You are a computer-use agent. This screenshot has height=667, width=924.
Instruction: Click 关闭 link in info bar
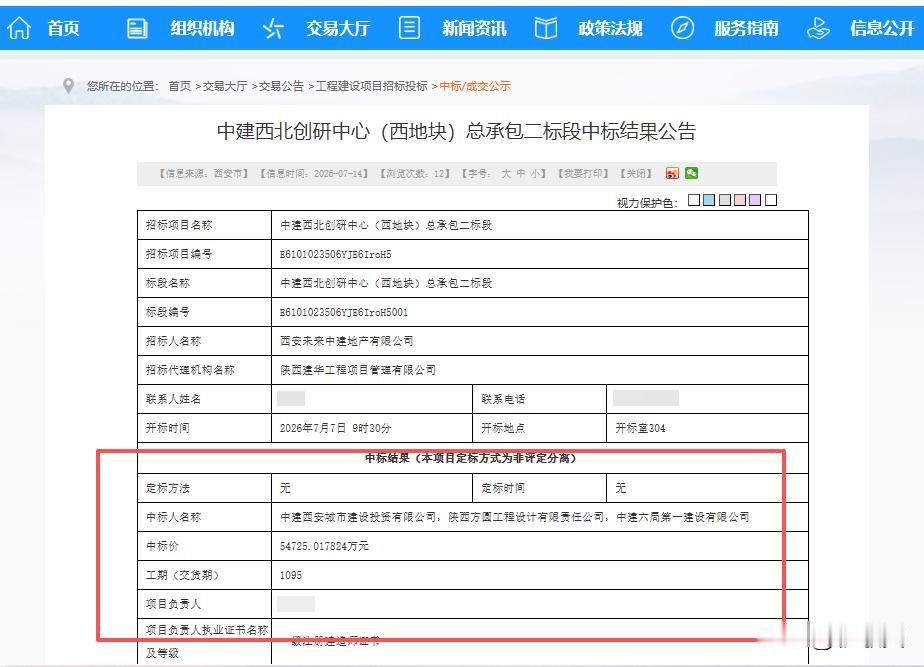(636, 174)
